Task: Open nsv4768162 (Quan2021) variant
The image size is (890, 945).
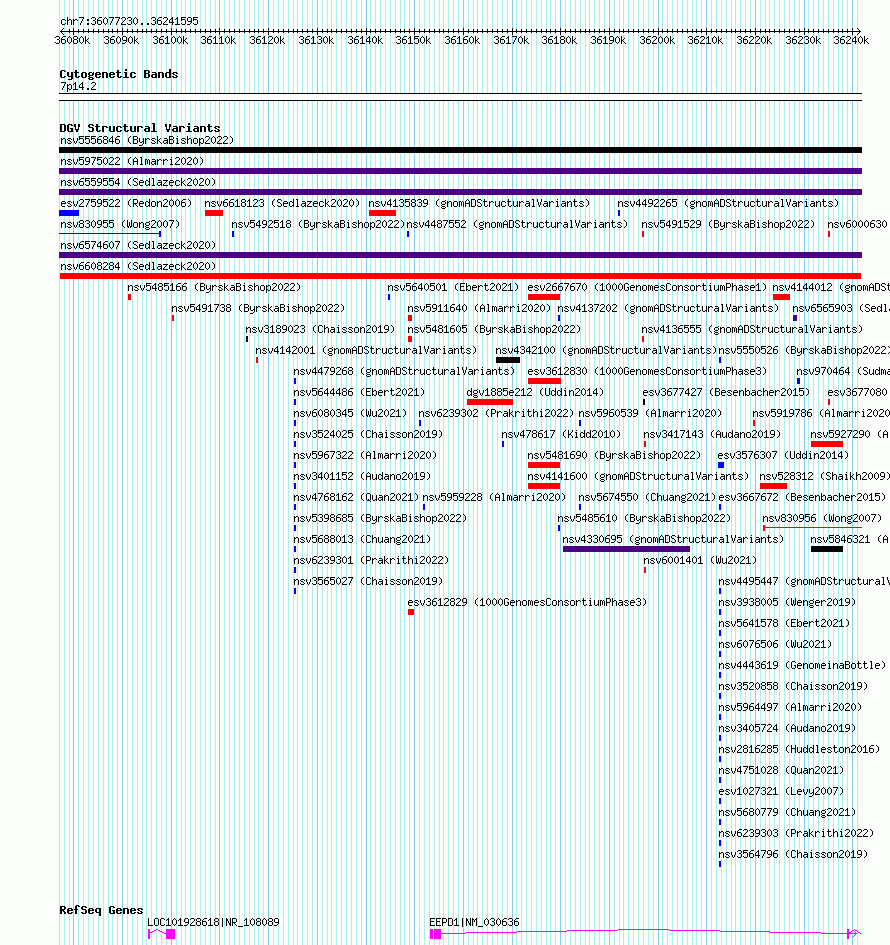Action: (356, 498)
